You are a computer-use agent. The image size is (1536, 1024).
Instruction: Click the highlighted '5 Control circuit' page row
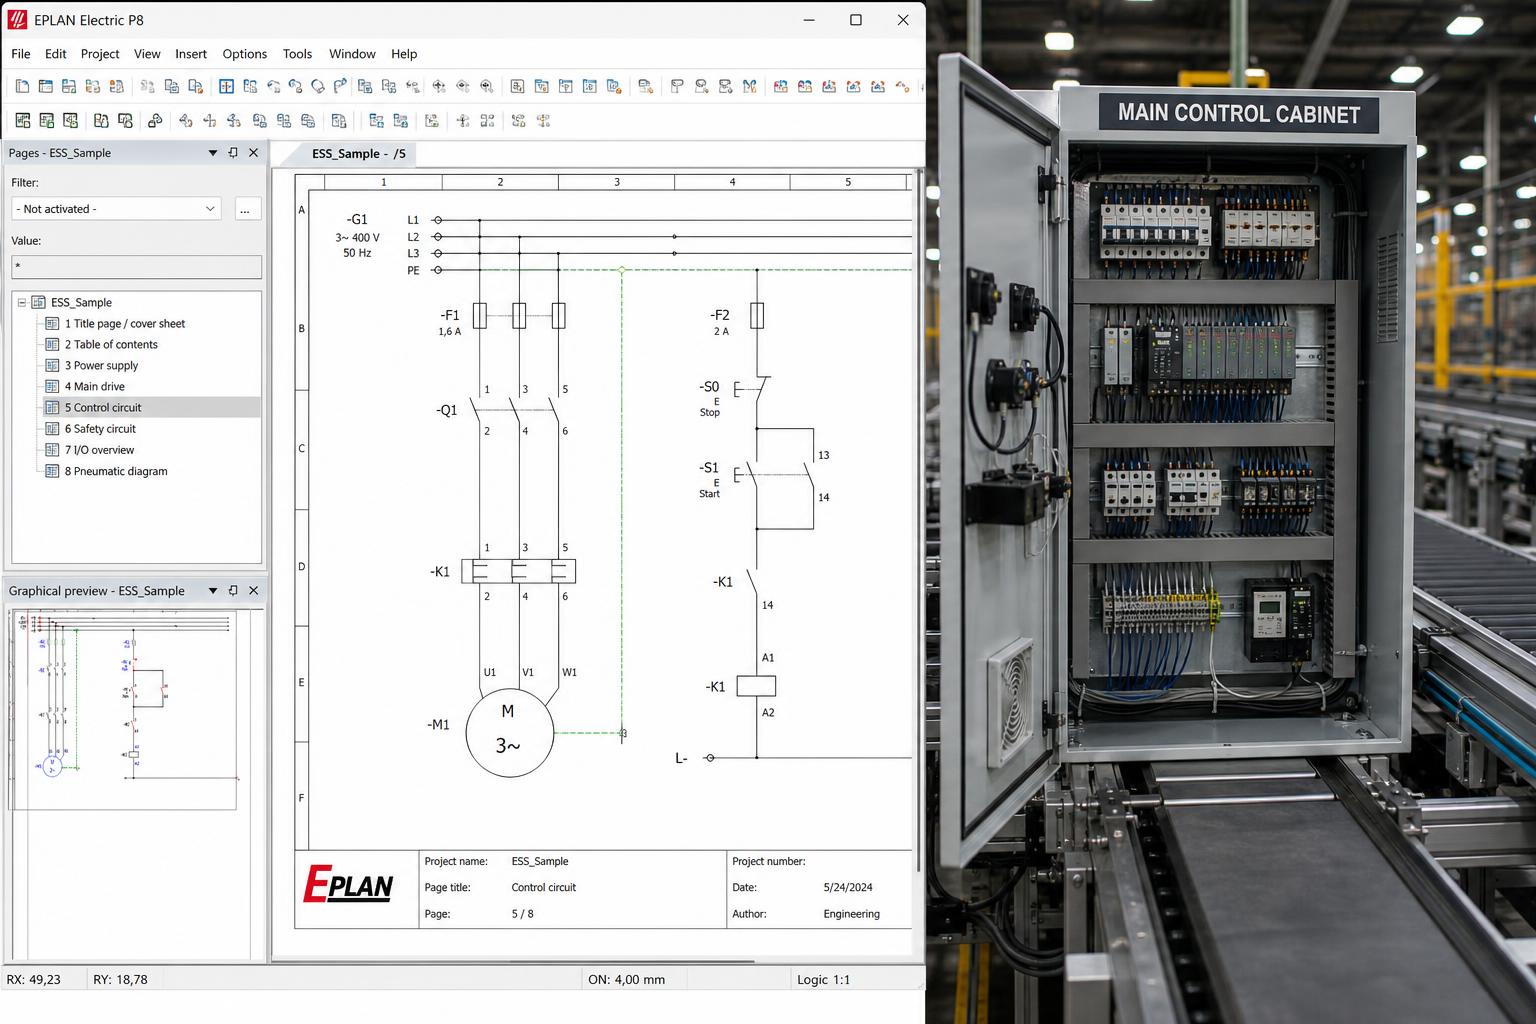(150, 407)
